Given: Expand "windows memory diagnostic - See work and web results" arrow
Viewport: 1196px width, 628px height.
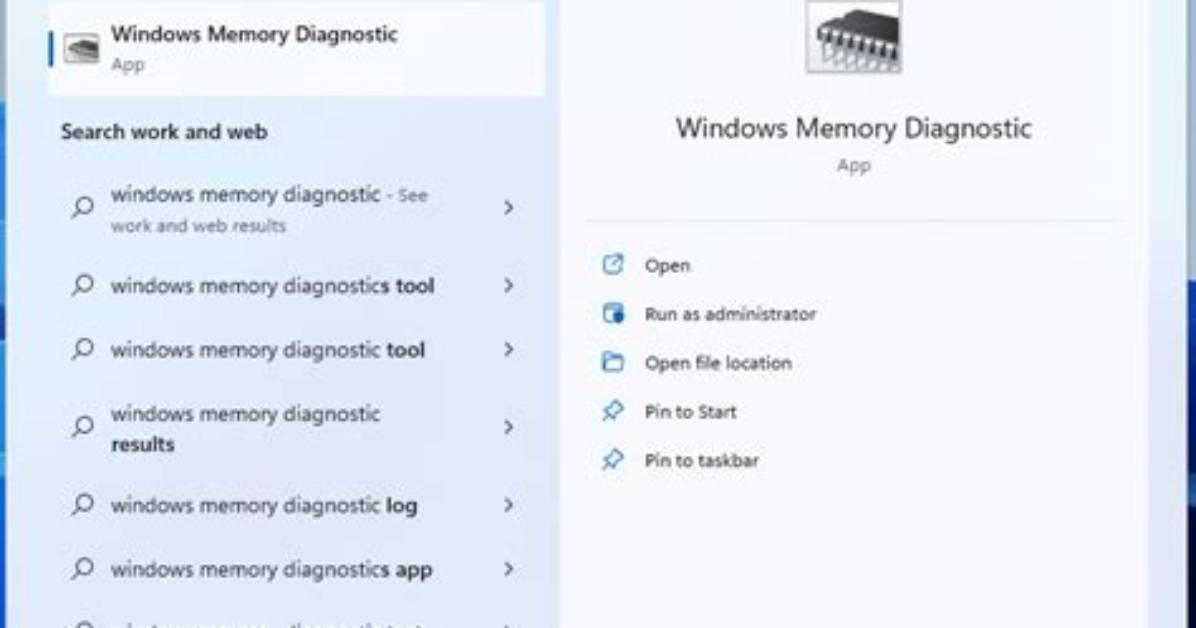Looking at the screenshot, I should pos(509,208).
